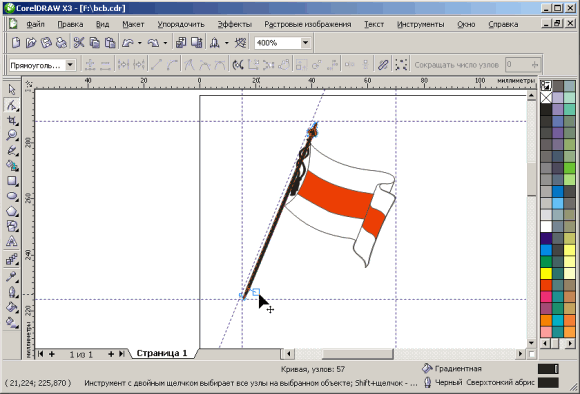
Task: Click the Undo arrow icon
Action: tap(128, 43)
